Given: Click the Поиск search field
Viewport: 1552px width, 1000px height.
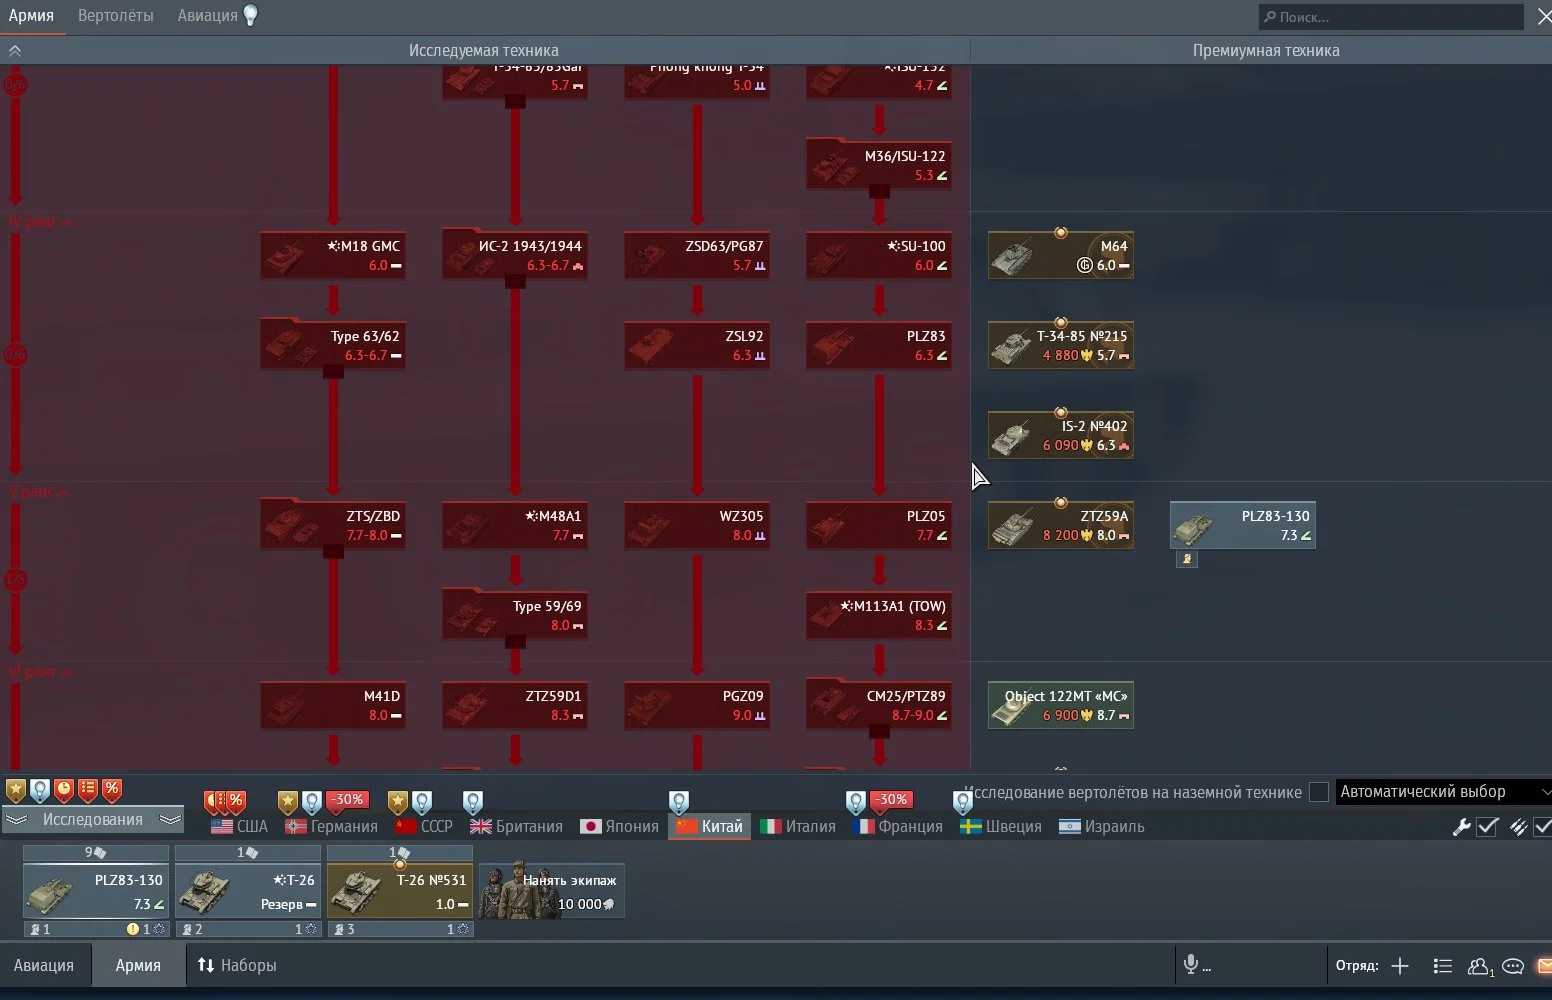Looking at the screenshot, I should (1390, 17).
